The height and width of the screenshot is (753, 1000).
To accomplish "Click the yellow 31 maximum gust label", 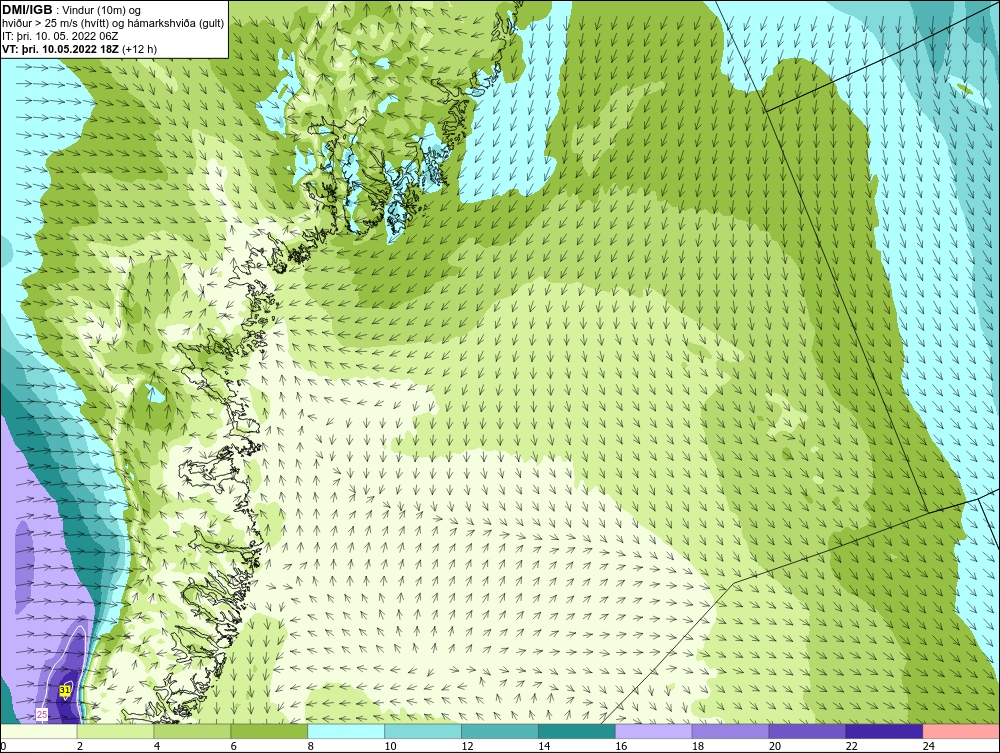I will tap(64, 691).
